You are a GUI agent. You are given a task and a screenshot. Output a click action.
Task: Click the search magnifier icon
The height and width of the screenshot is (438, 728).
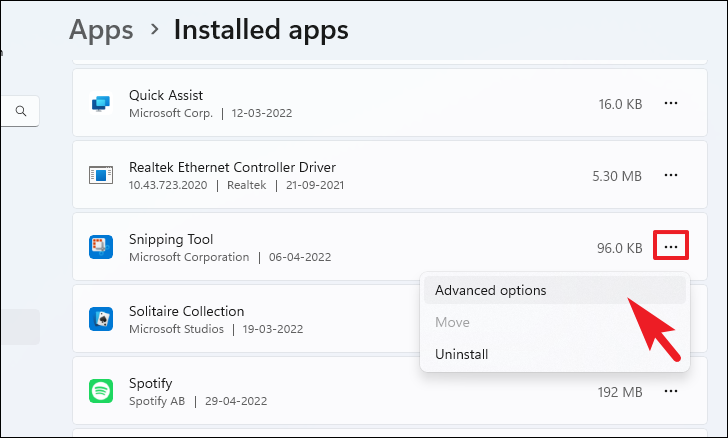pyautogui.click(x=21, y=111)
